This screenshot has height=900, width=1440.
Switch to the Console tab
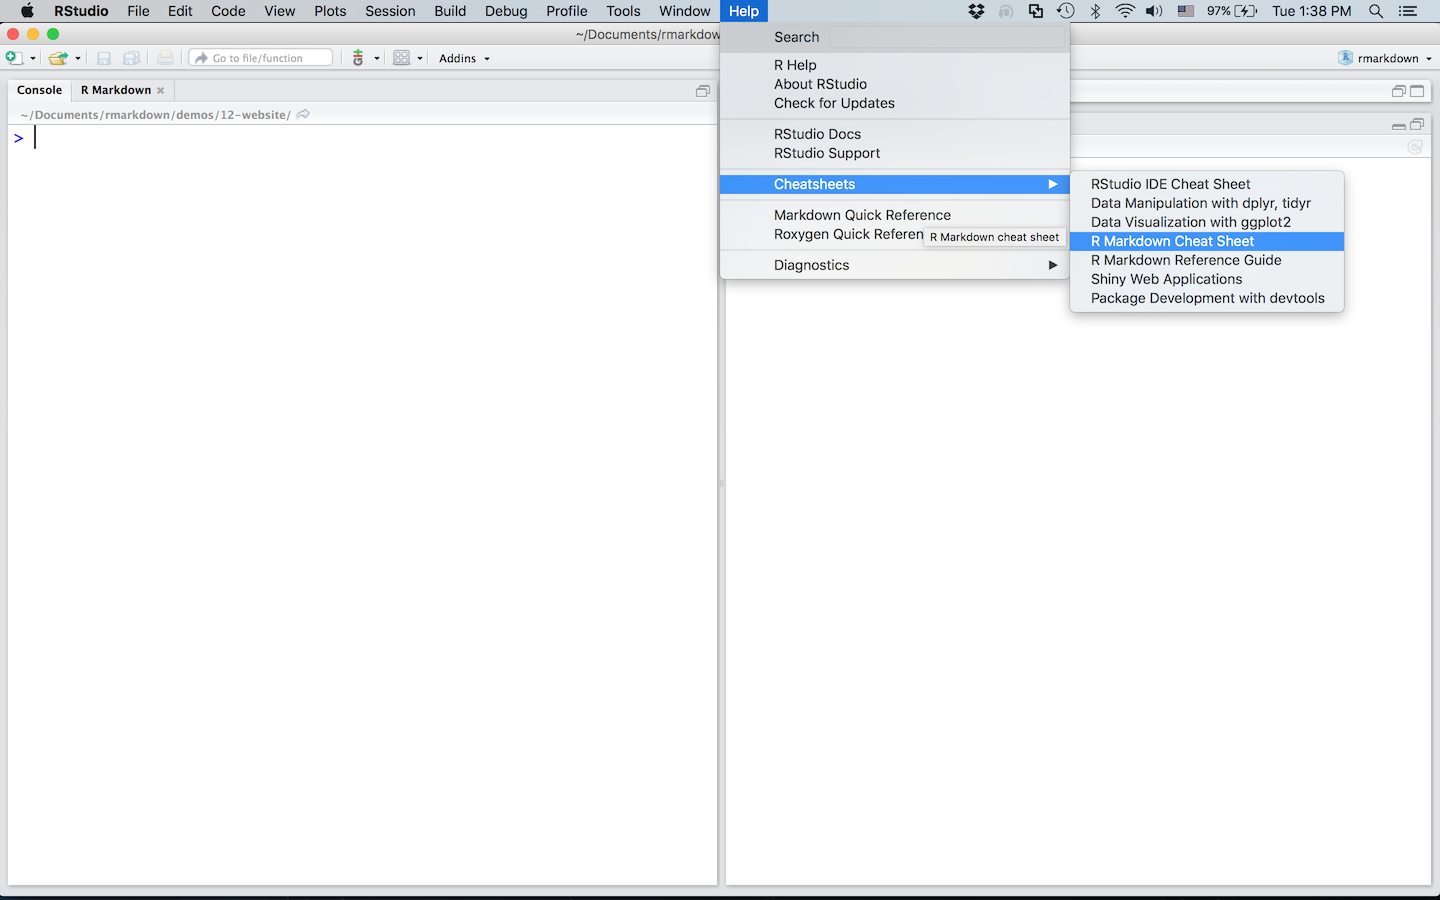[x=39, y=90]
